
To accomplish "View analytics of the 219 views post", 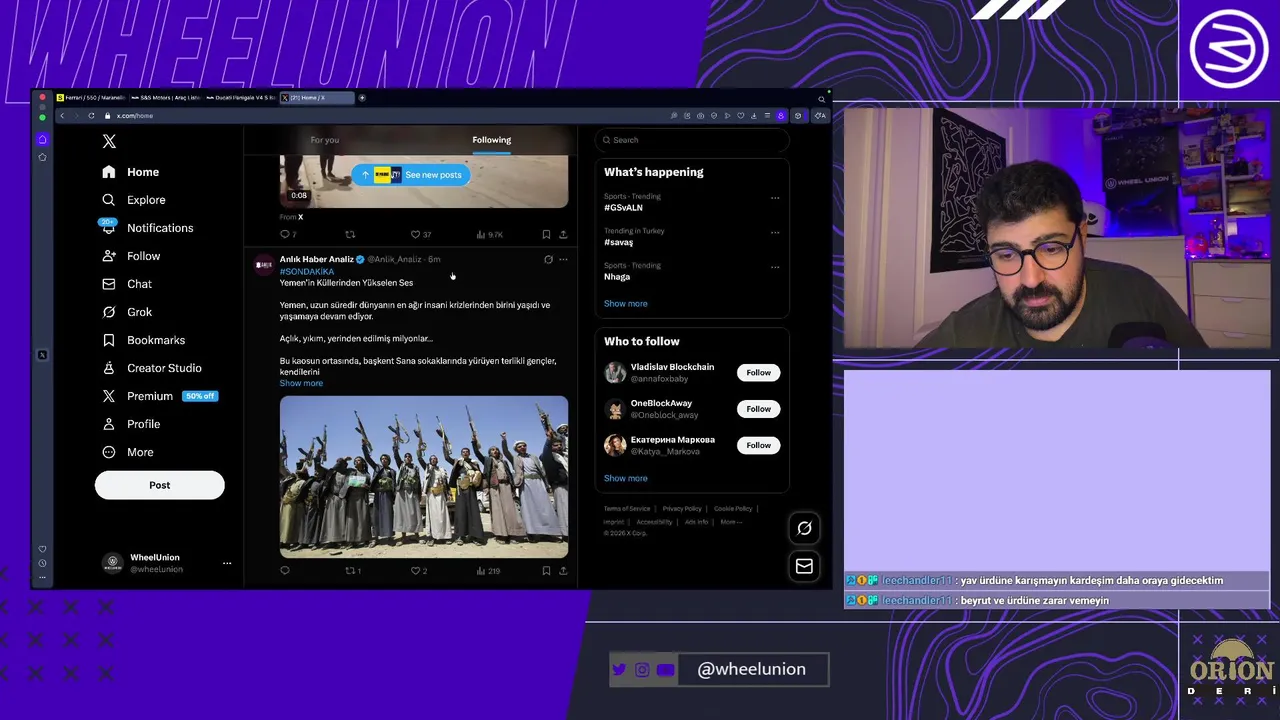I will [488, 571].
